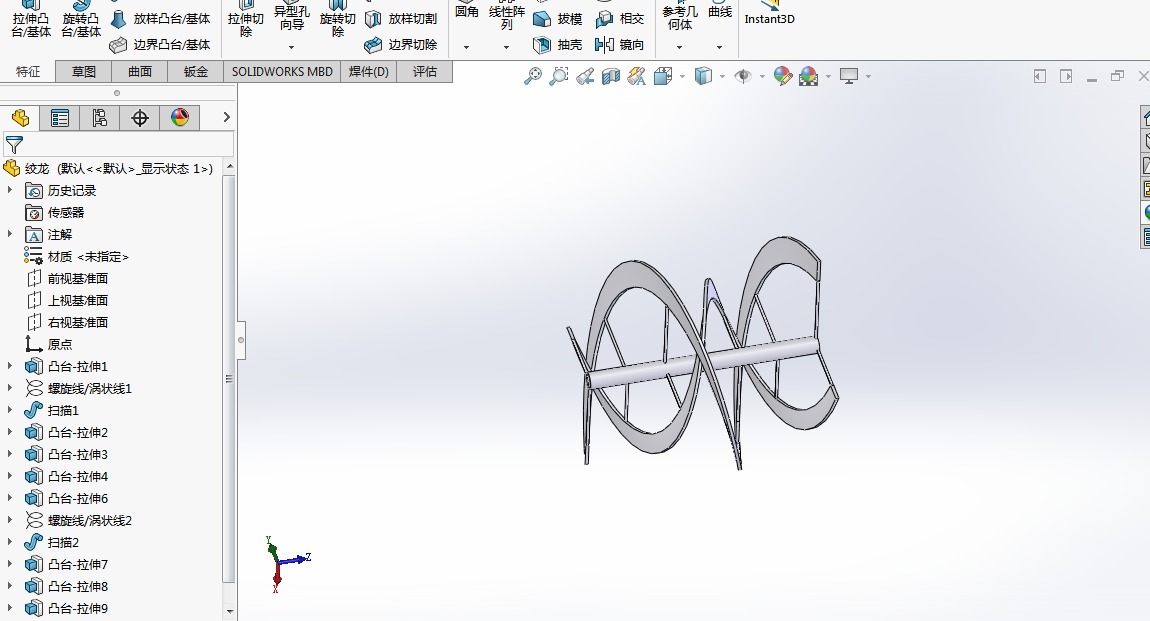
Task: Click Zoom to Fit magnifier icon
Action: 532,76
